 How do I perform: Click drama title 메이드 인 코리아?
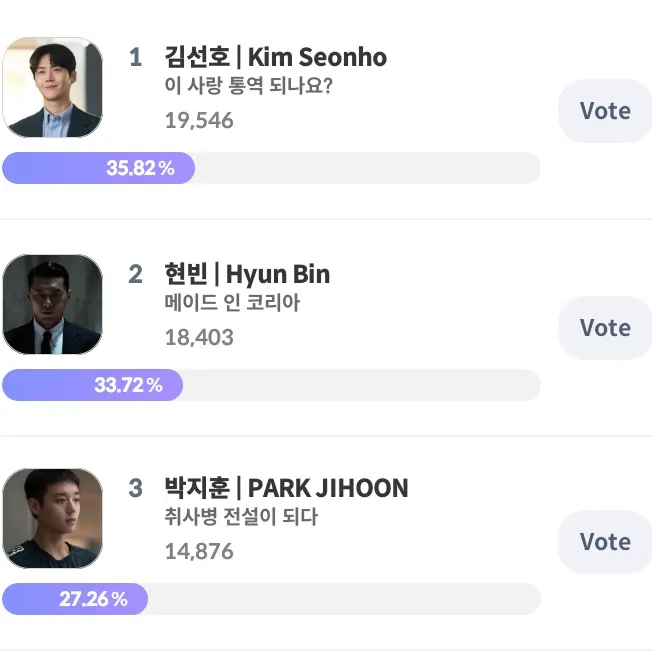pos(232,302)
